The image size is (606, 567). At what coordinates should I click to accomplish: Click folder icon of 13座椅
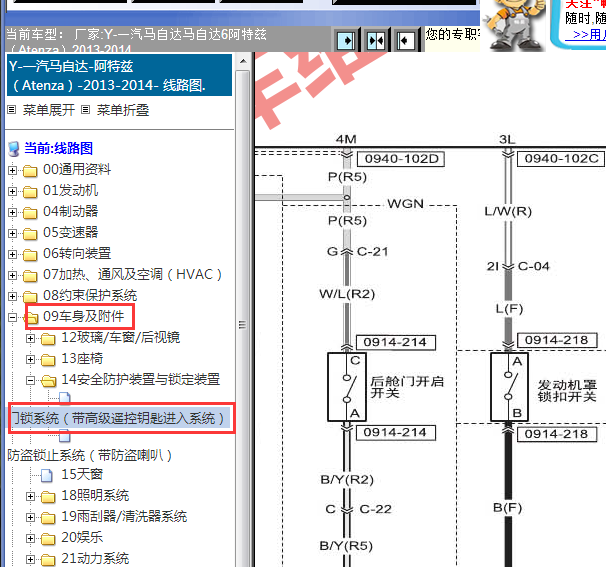click(48, 359)
